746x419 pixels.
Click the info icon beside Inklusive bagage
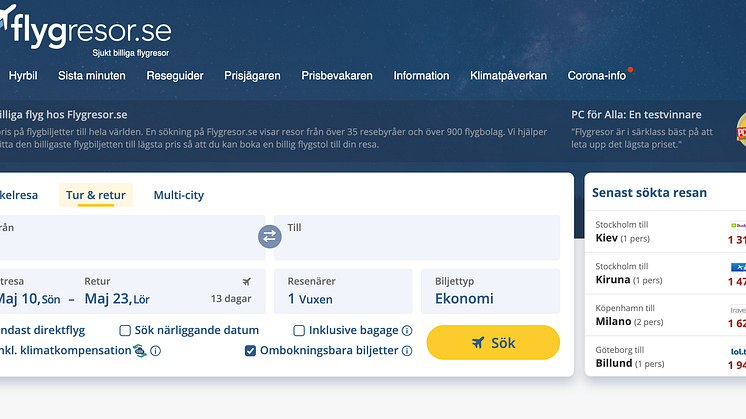pyautogui.click(x=407, y=330)
